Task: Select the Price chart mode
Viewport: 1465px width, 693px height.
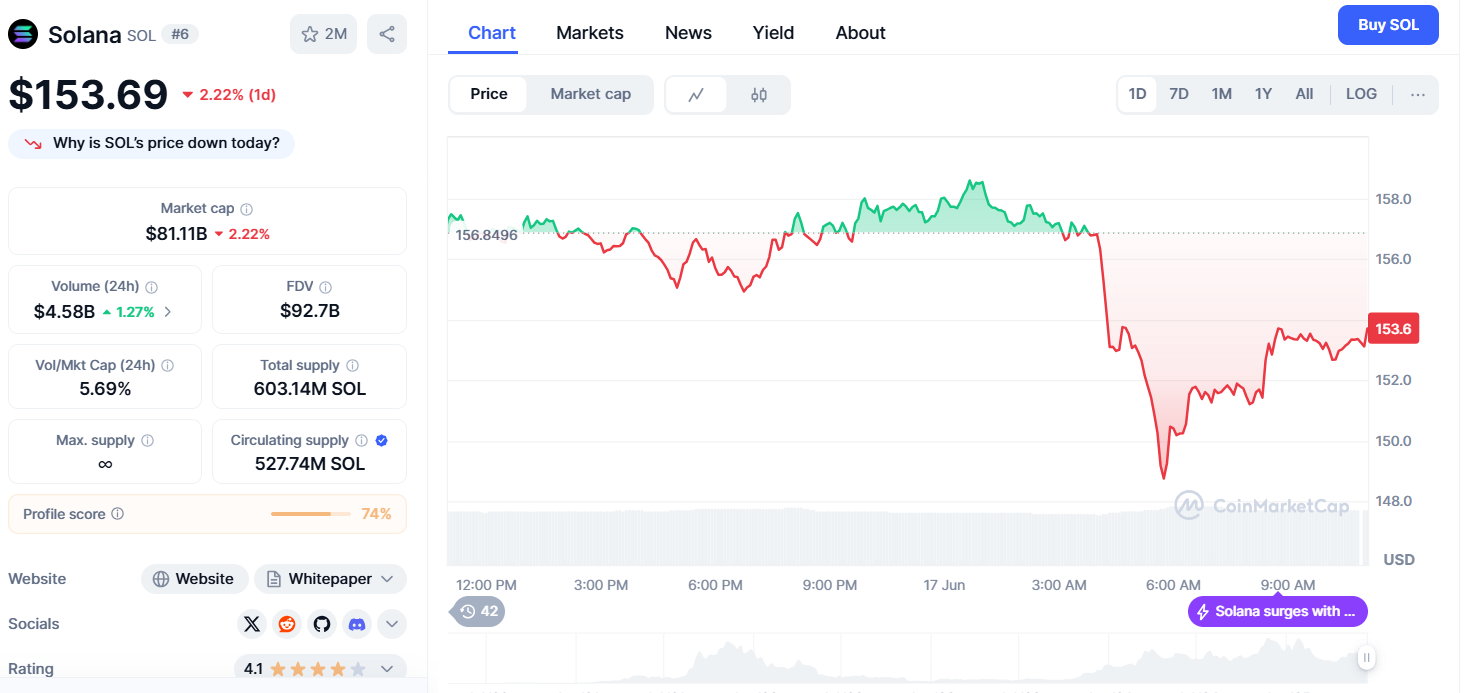Action: [x=489, y=94]
